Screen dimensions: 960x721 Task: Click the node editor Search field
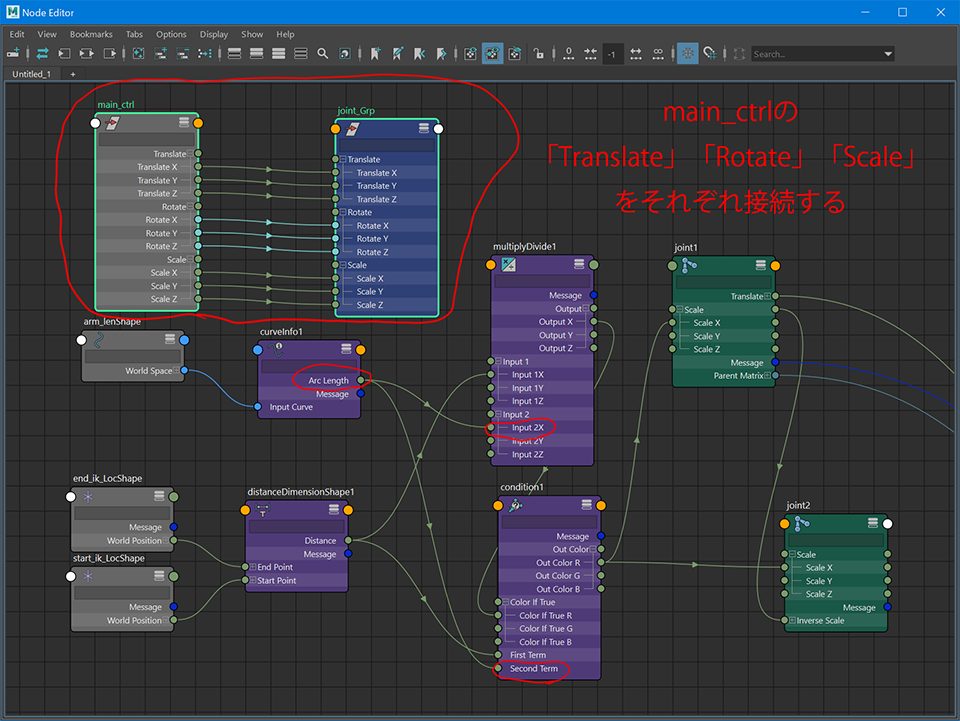click(x=812, y=54)
